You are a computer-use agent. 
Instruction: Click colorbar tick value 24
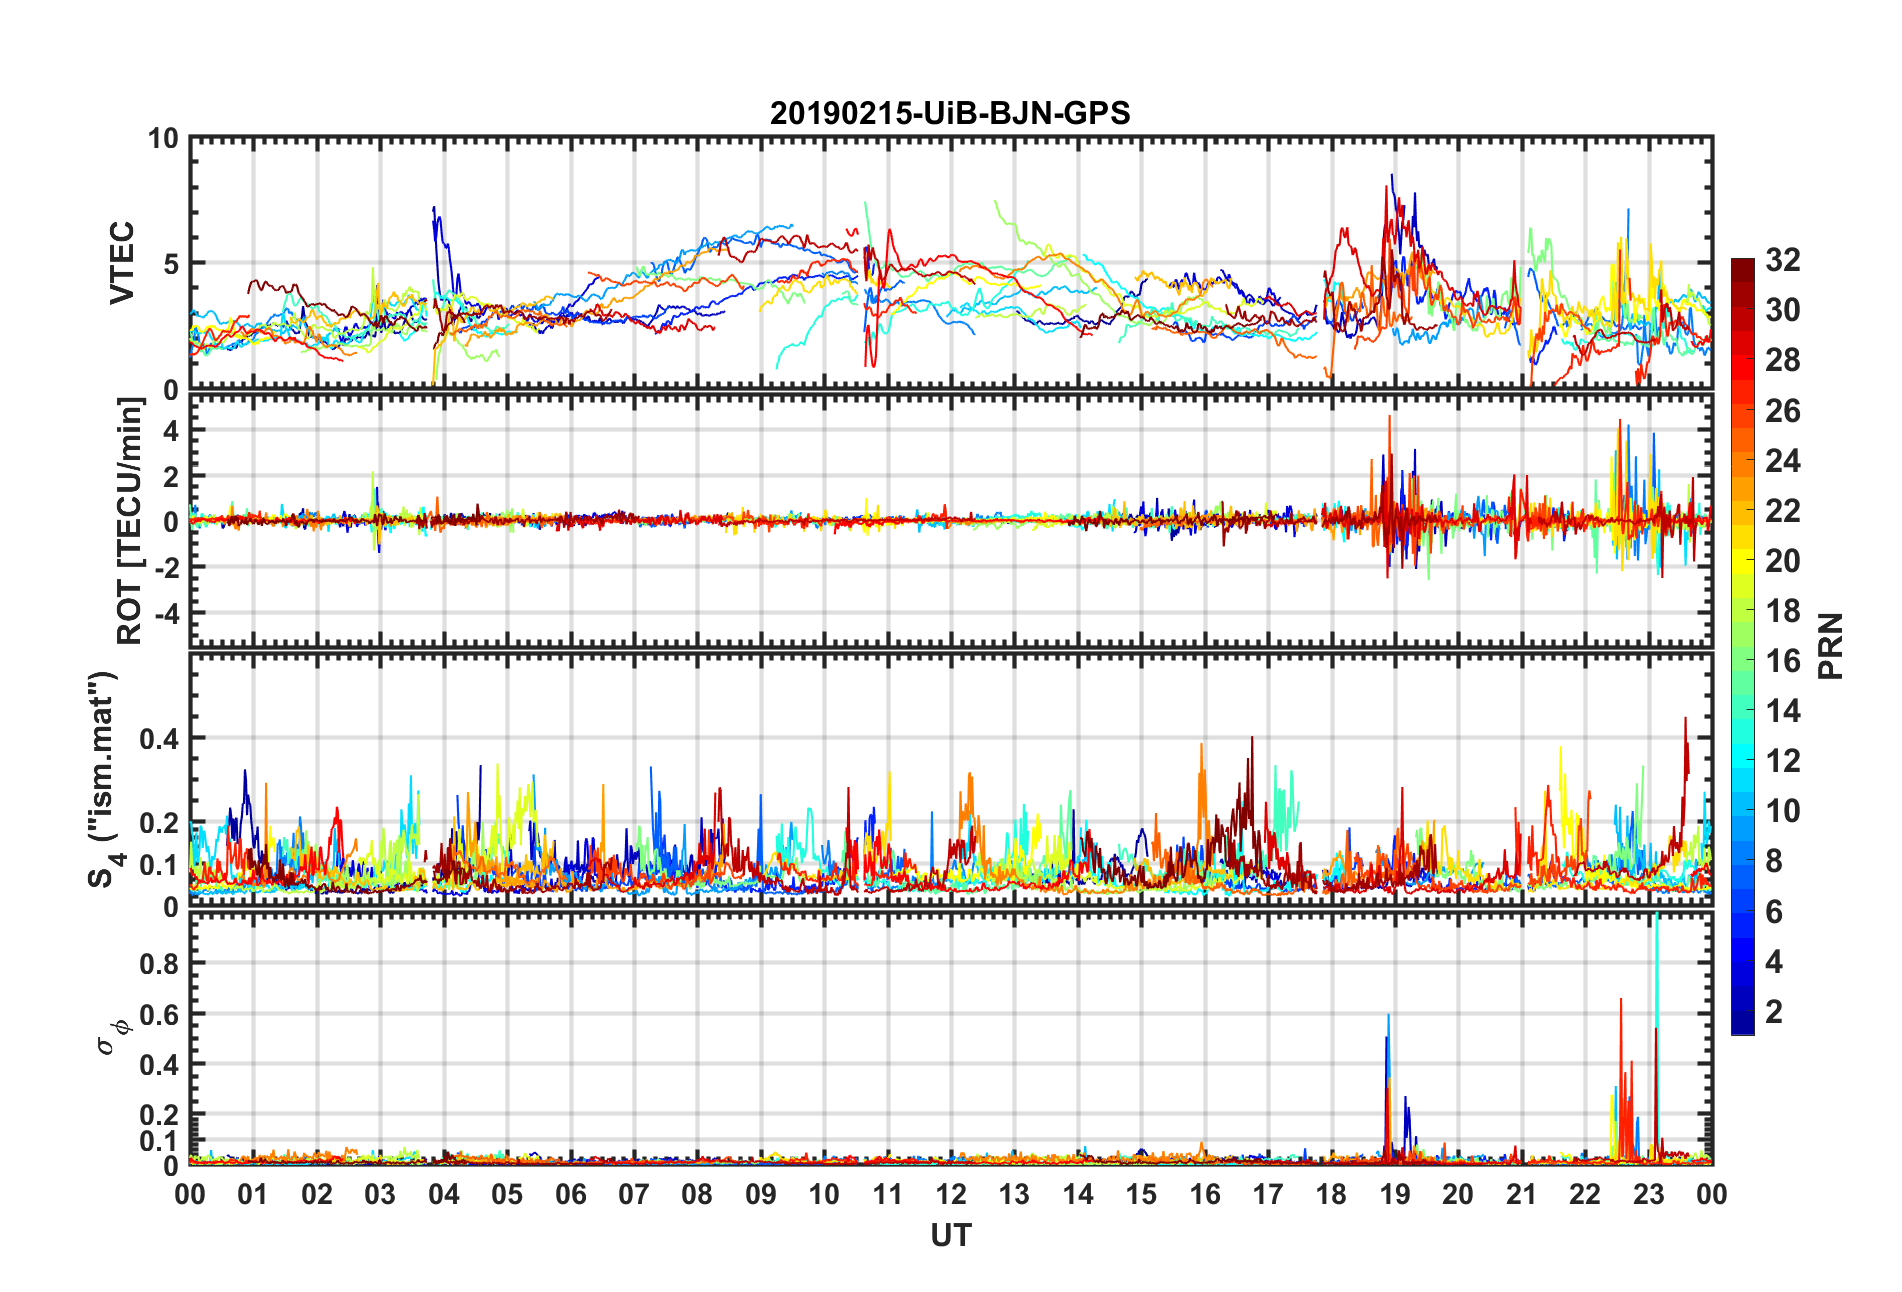pyautogui.click(x=1782, y=461)
